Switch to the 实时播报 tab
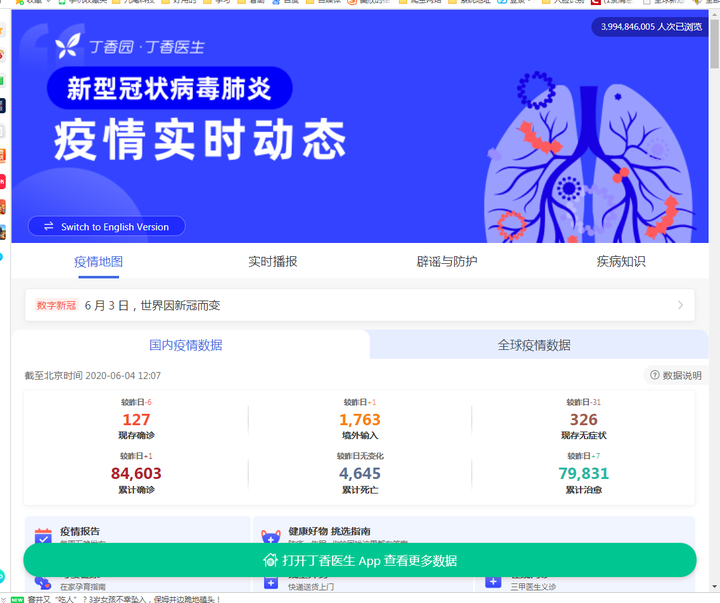720x603 pixels. pos(273,262)
